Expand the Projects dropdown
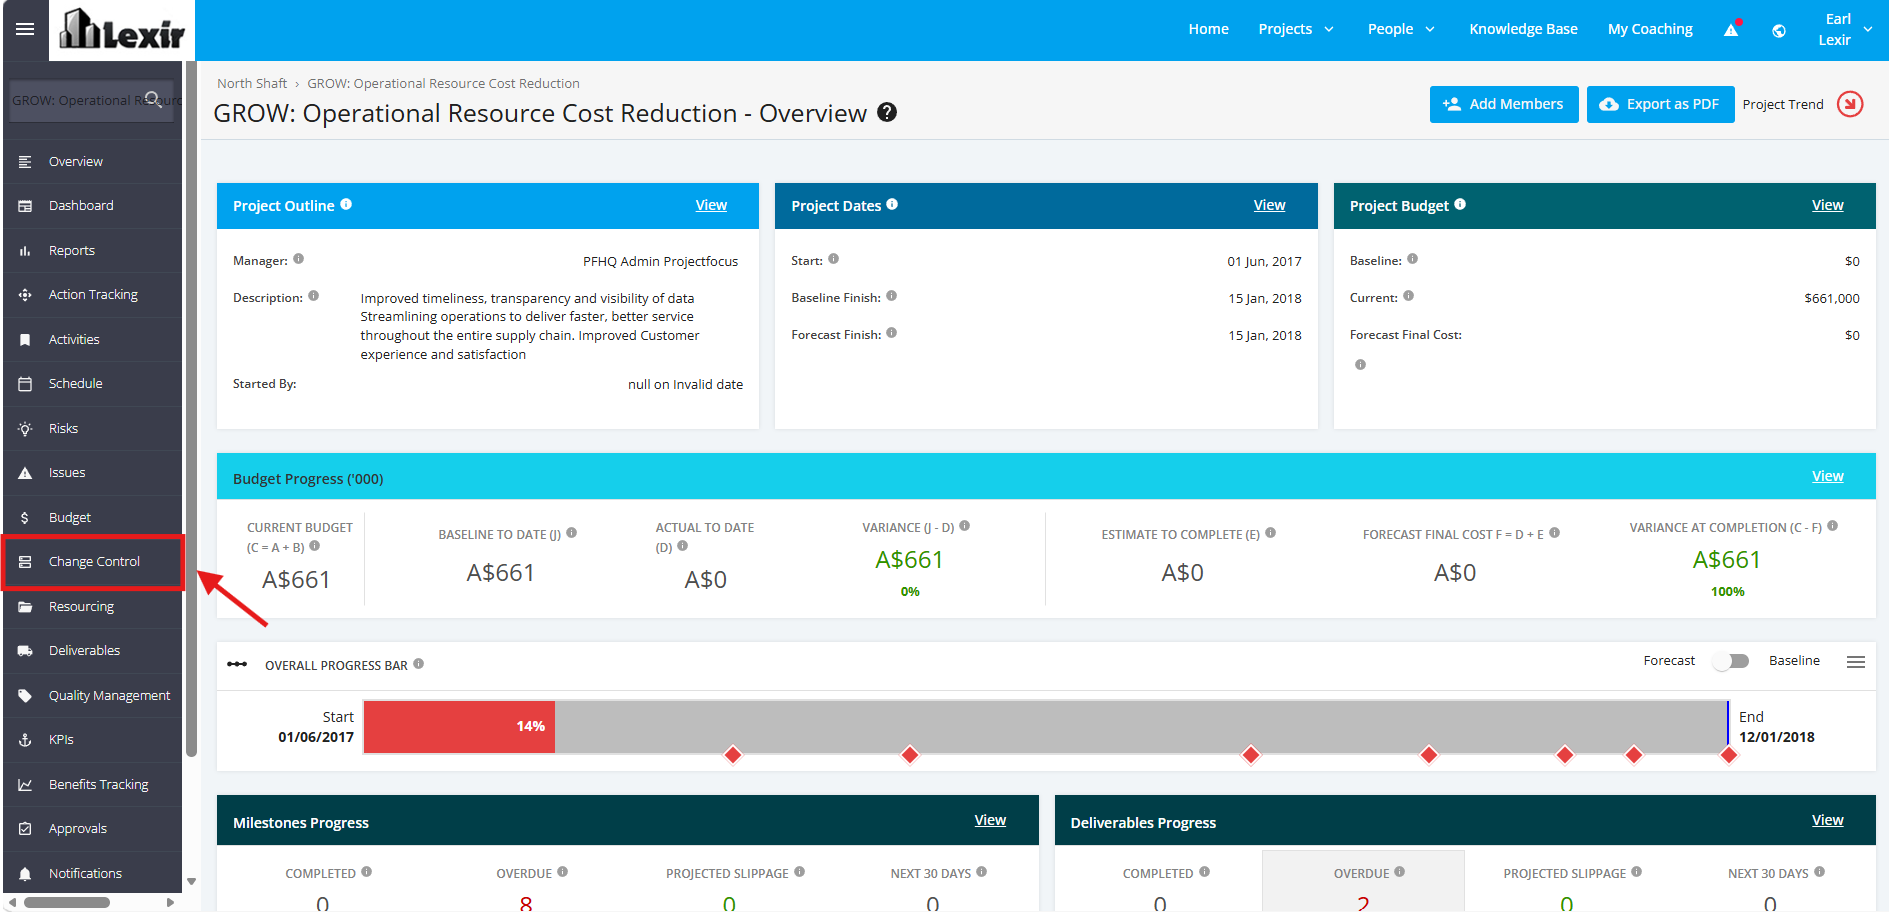Screen dimensions: 1889x912 click(x=1296, y=29)
